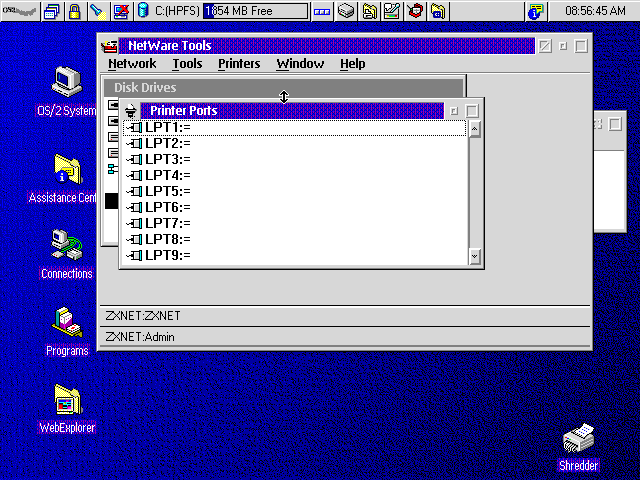Click the WarpCenter tray selector button
The width and height of the screenshot is (640, 480).
[322, 11]
